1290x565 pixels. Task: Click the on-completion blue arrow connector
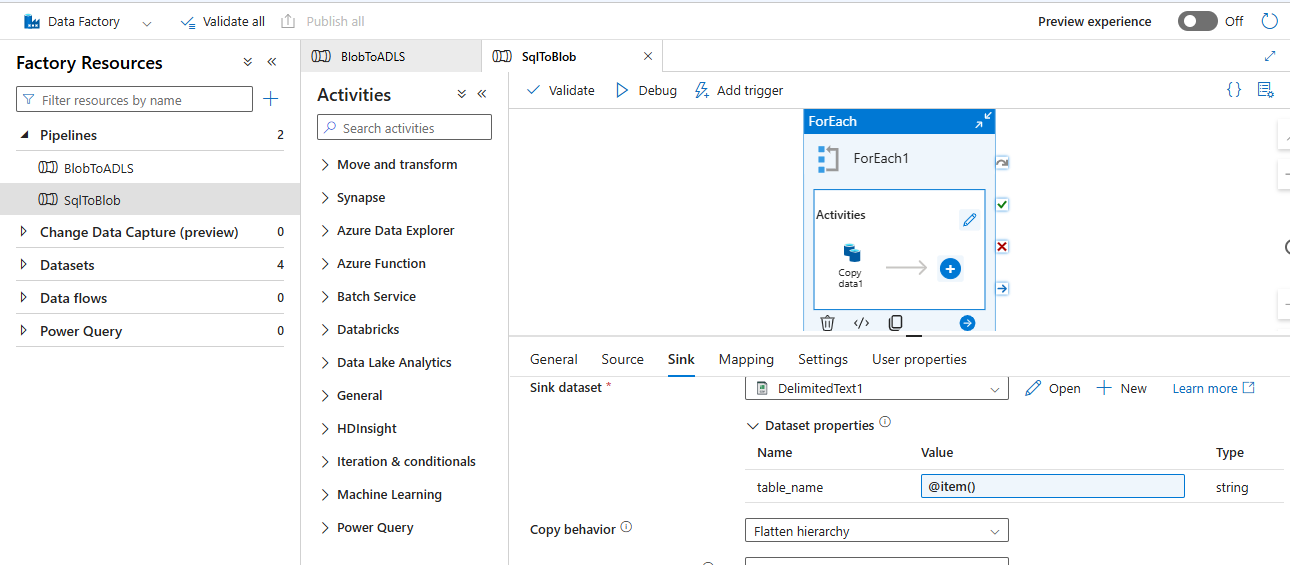(1002, 288)
